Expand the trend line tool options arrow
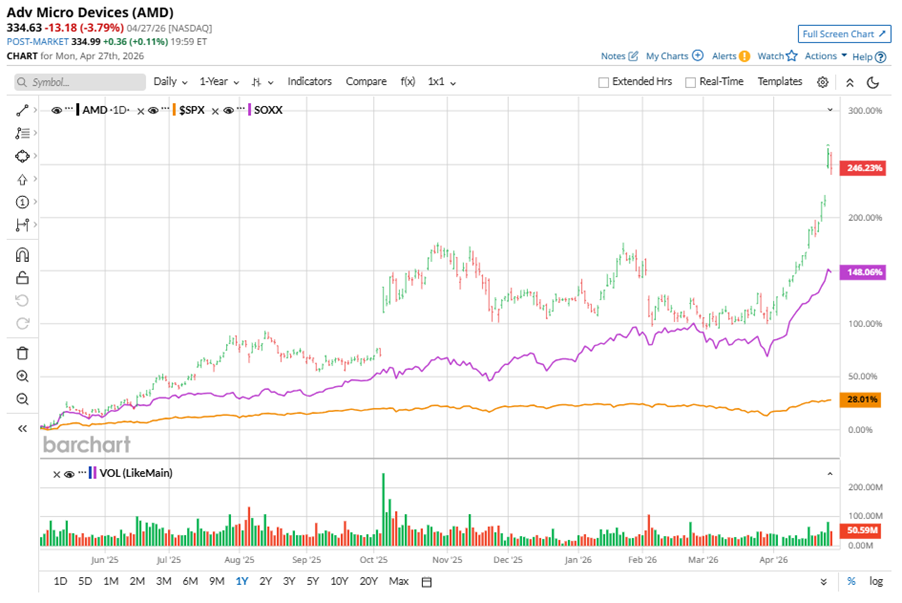This screenshot has height=603, width=902. (35, 110)
